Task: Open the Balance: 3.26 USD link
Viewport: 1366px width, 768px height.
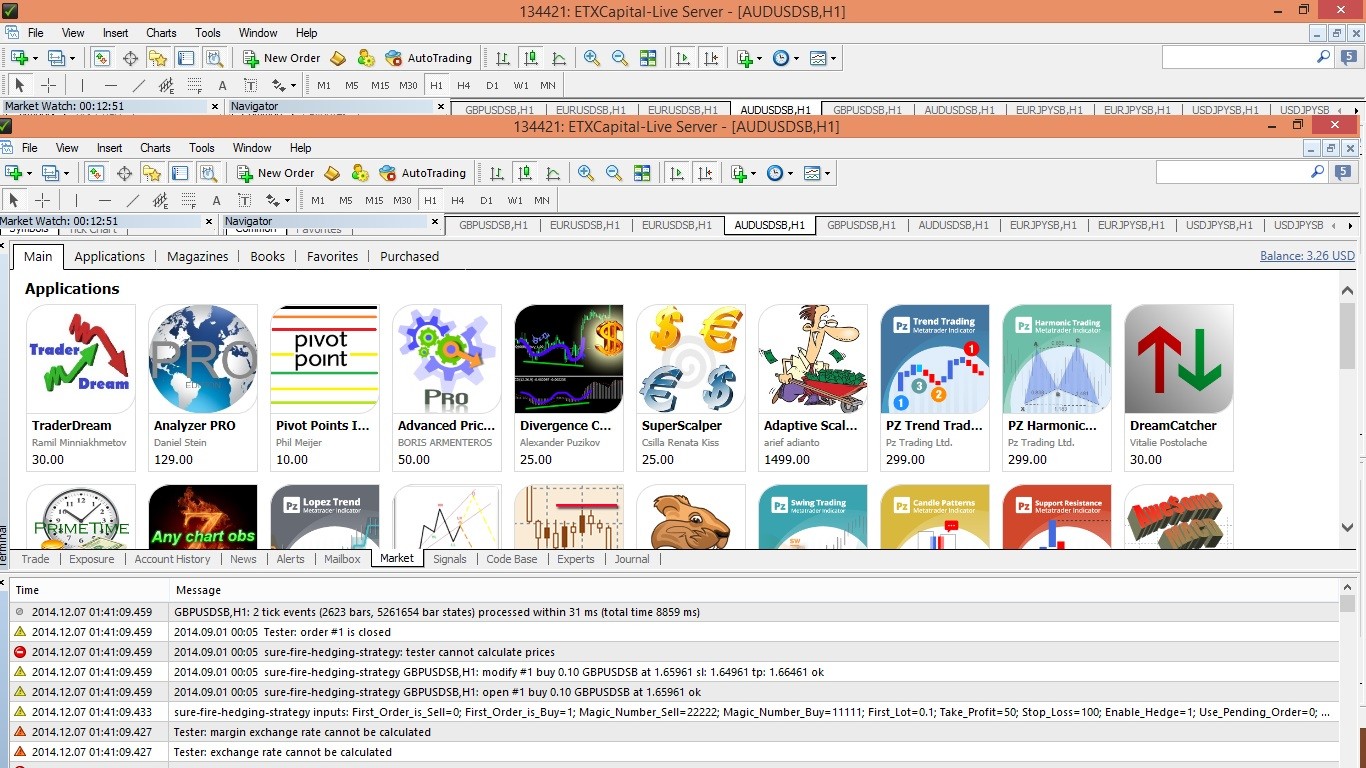Action: point(1307,256)
